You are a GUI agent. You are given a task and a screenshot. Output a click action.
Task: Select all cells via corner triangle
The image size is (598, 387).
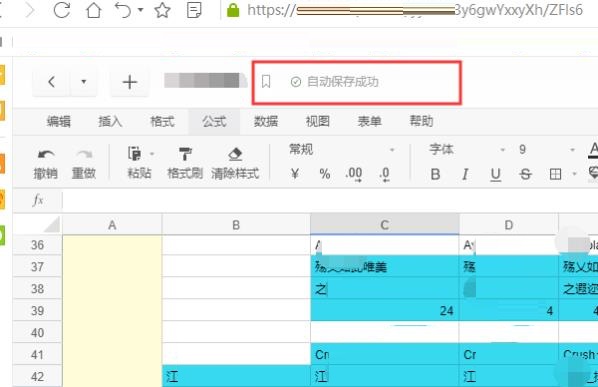52,224
